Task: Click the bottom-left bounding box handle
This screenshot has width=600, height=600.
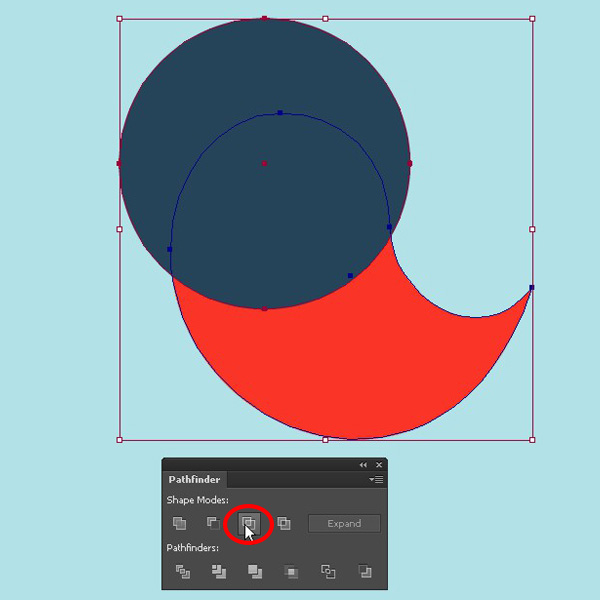Action: click(119, 440)
